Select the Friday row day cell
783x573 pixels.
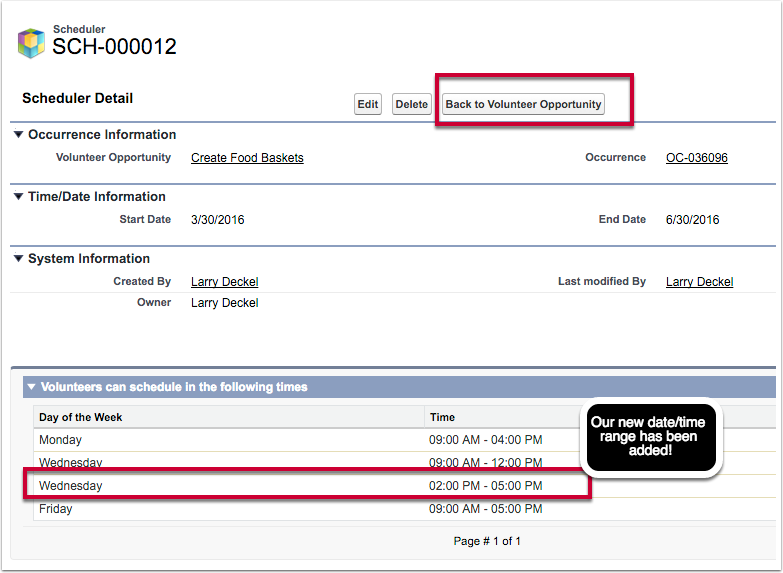(x=55, y=509)
